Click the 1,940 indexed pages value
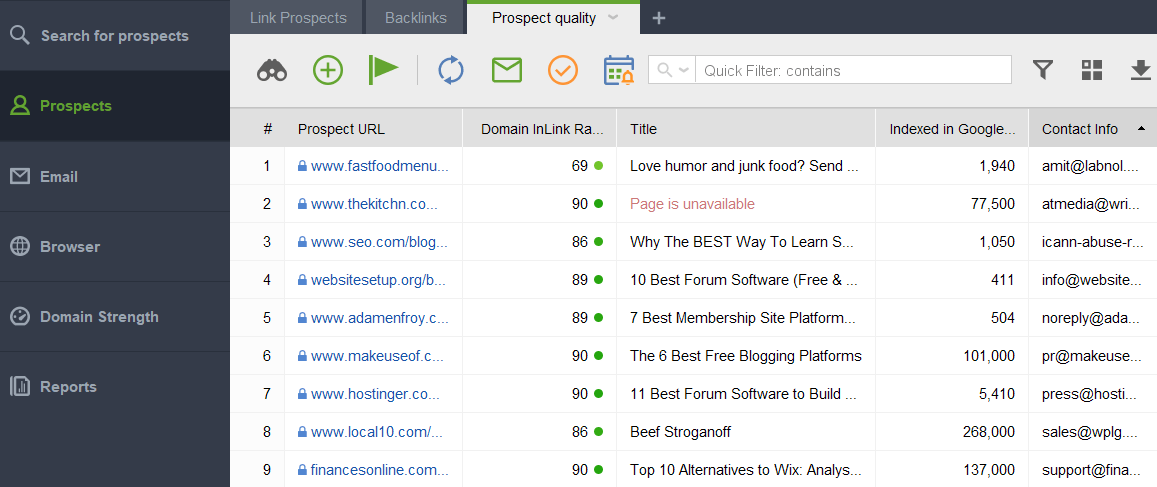This screenshot has width=1157, height=487. 997,166
